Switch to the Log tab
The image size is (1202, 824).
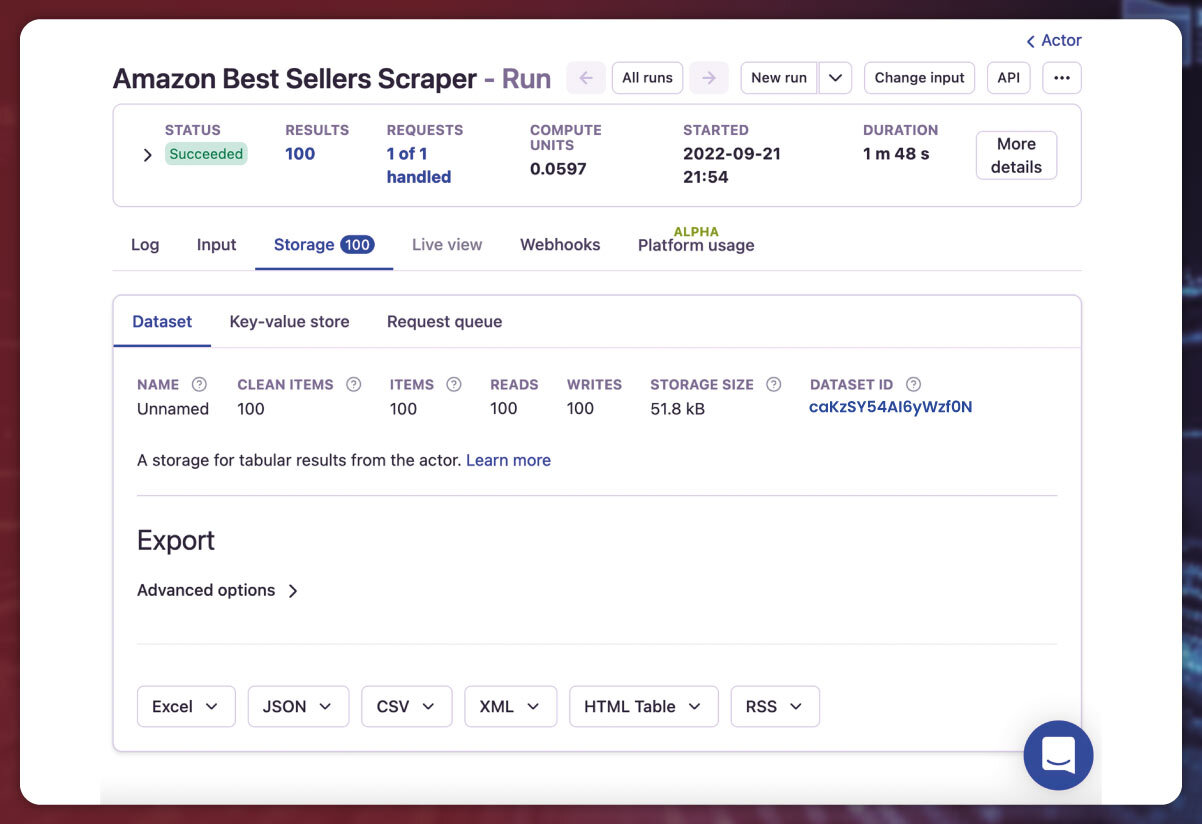tap(145, 245)
